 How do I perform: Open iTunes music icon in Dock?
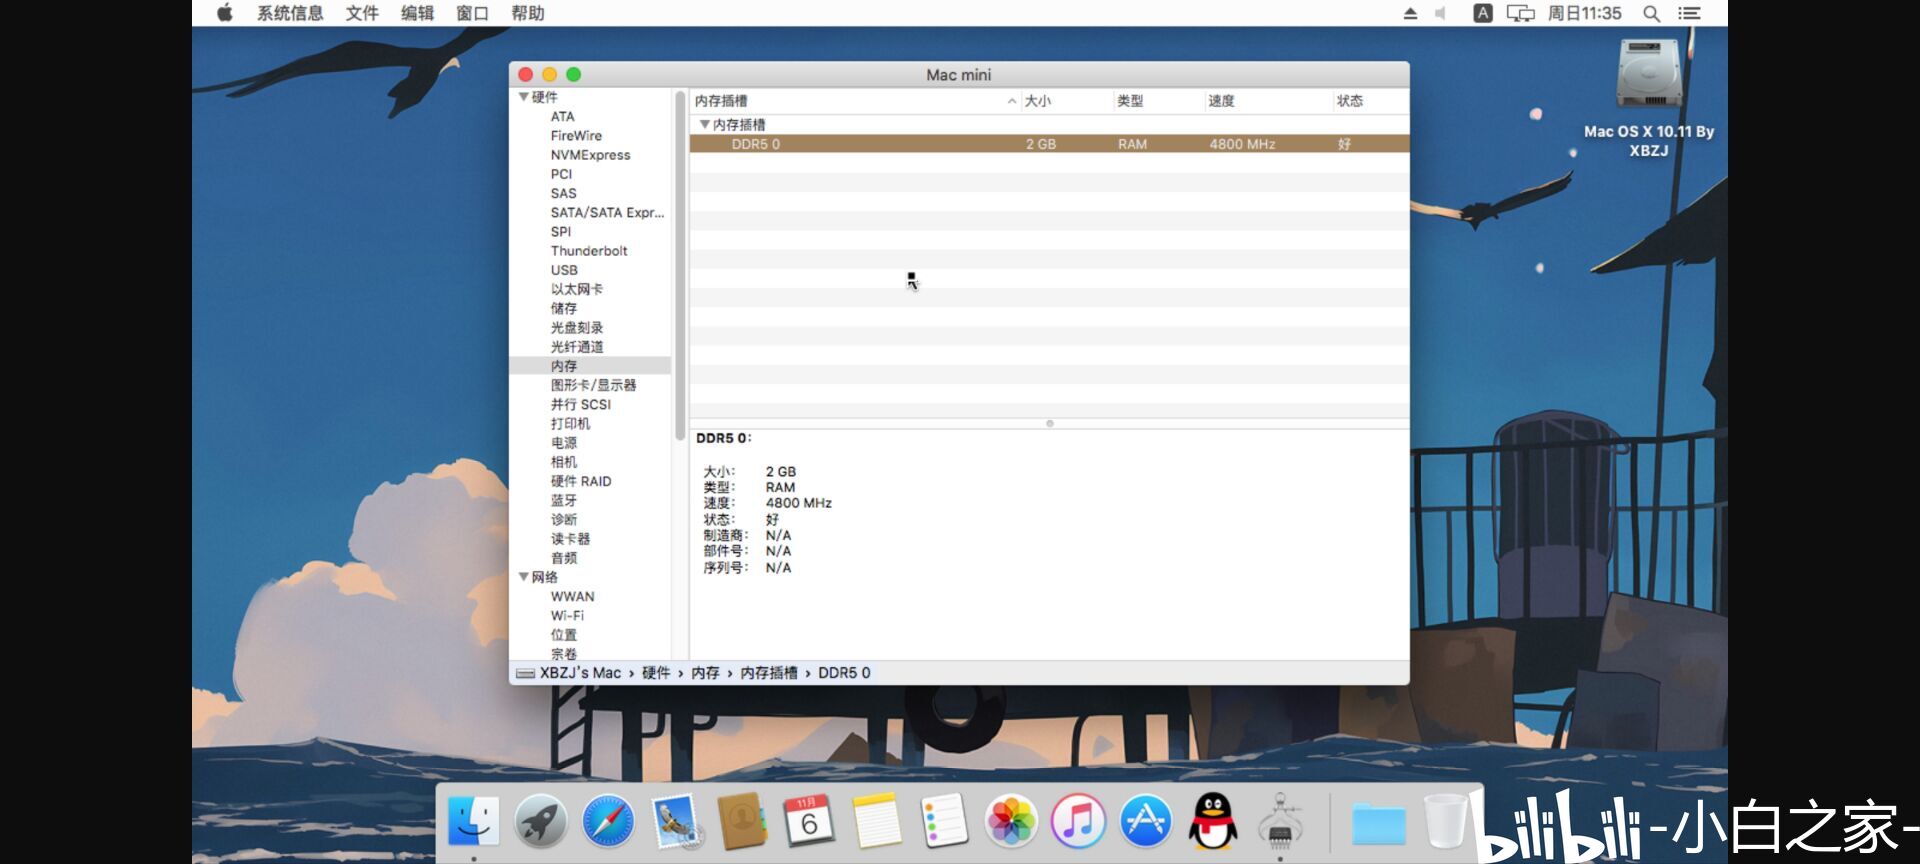(1078, 822)
